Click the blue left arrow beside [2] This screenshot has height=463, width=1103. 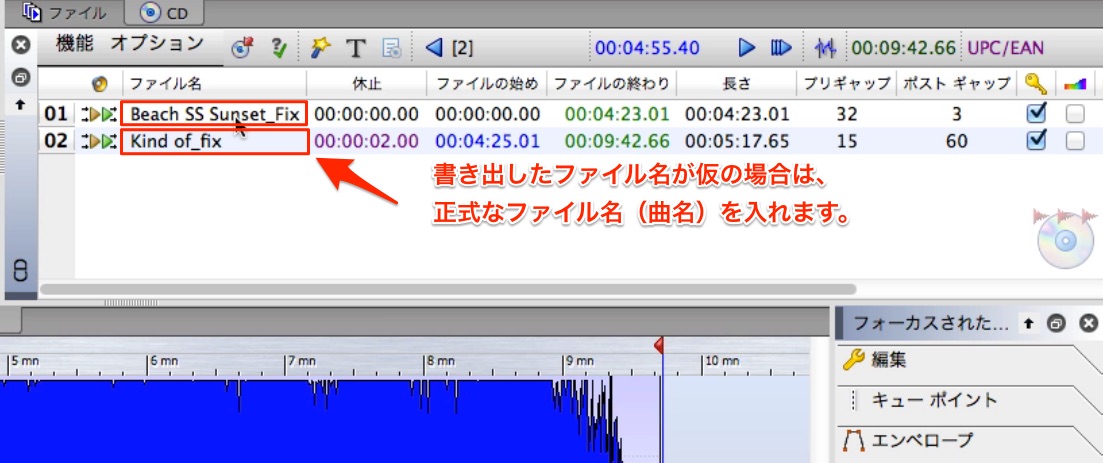pos(434,48)
